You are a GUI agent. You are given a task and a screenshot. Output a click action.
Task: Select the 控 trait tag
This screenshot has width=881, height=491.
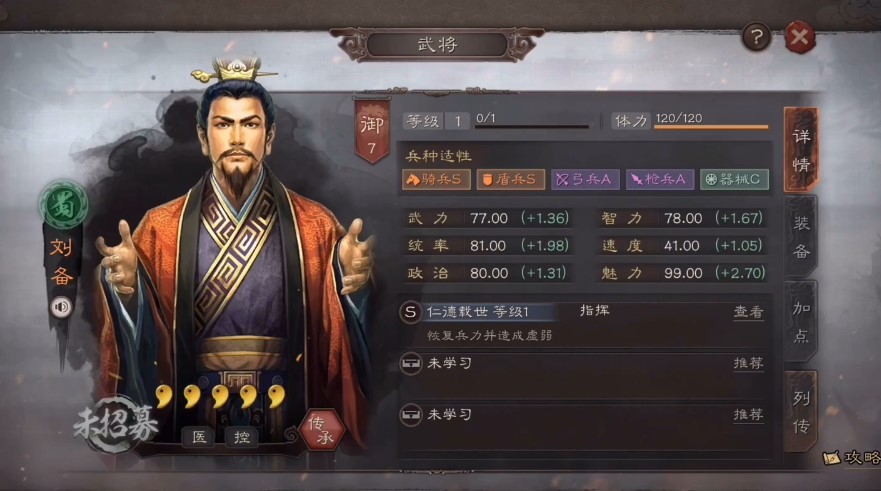pyautogui.click(x=242, y=437)
